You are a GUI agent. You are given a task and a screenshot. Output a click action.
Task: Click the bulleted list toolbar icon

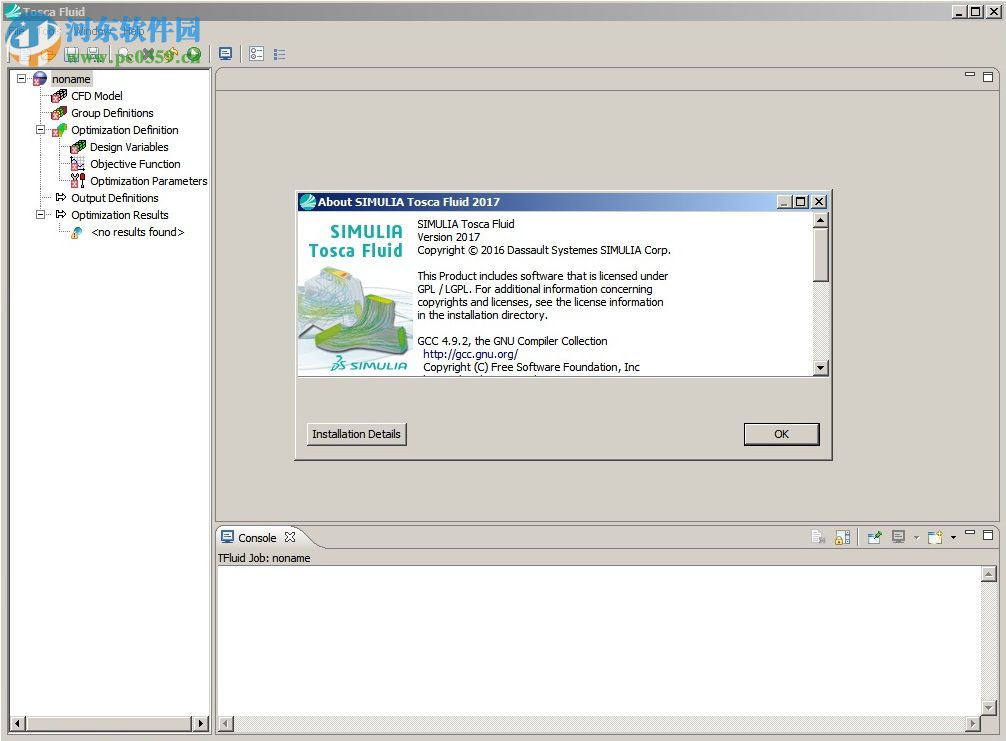pos(279,55)
